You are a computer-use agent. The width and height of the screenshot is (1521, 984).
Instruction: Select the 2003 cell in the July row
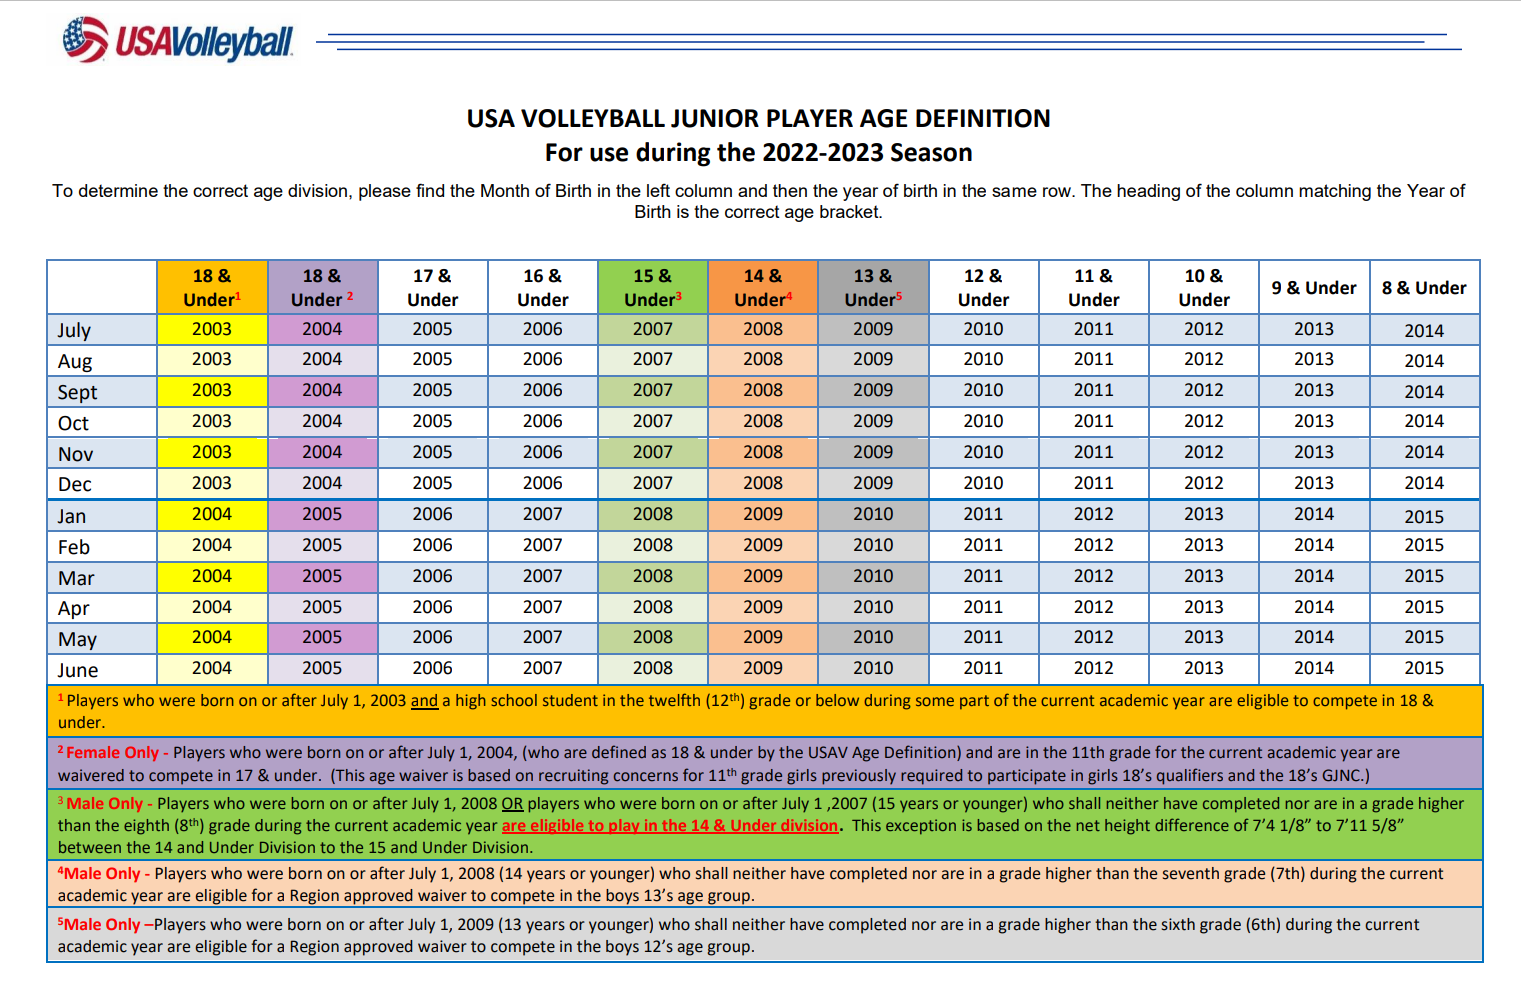pyautogui.click(x=212, y=329)
